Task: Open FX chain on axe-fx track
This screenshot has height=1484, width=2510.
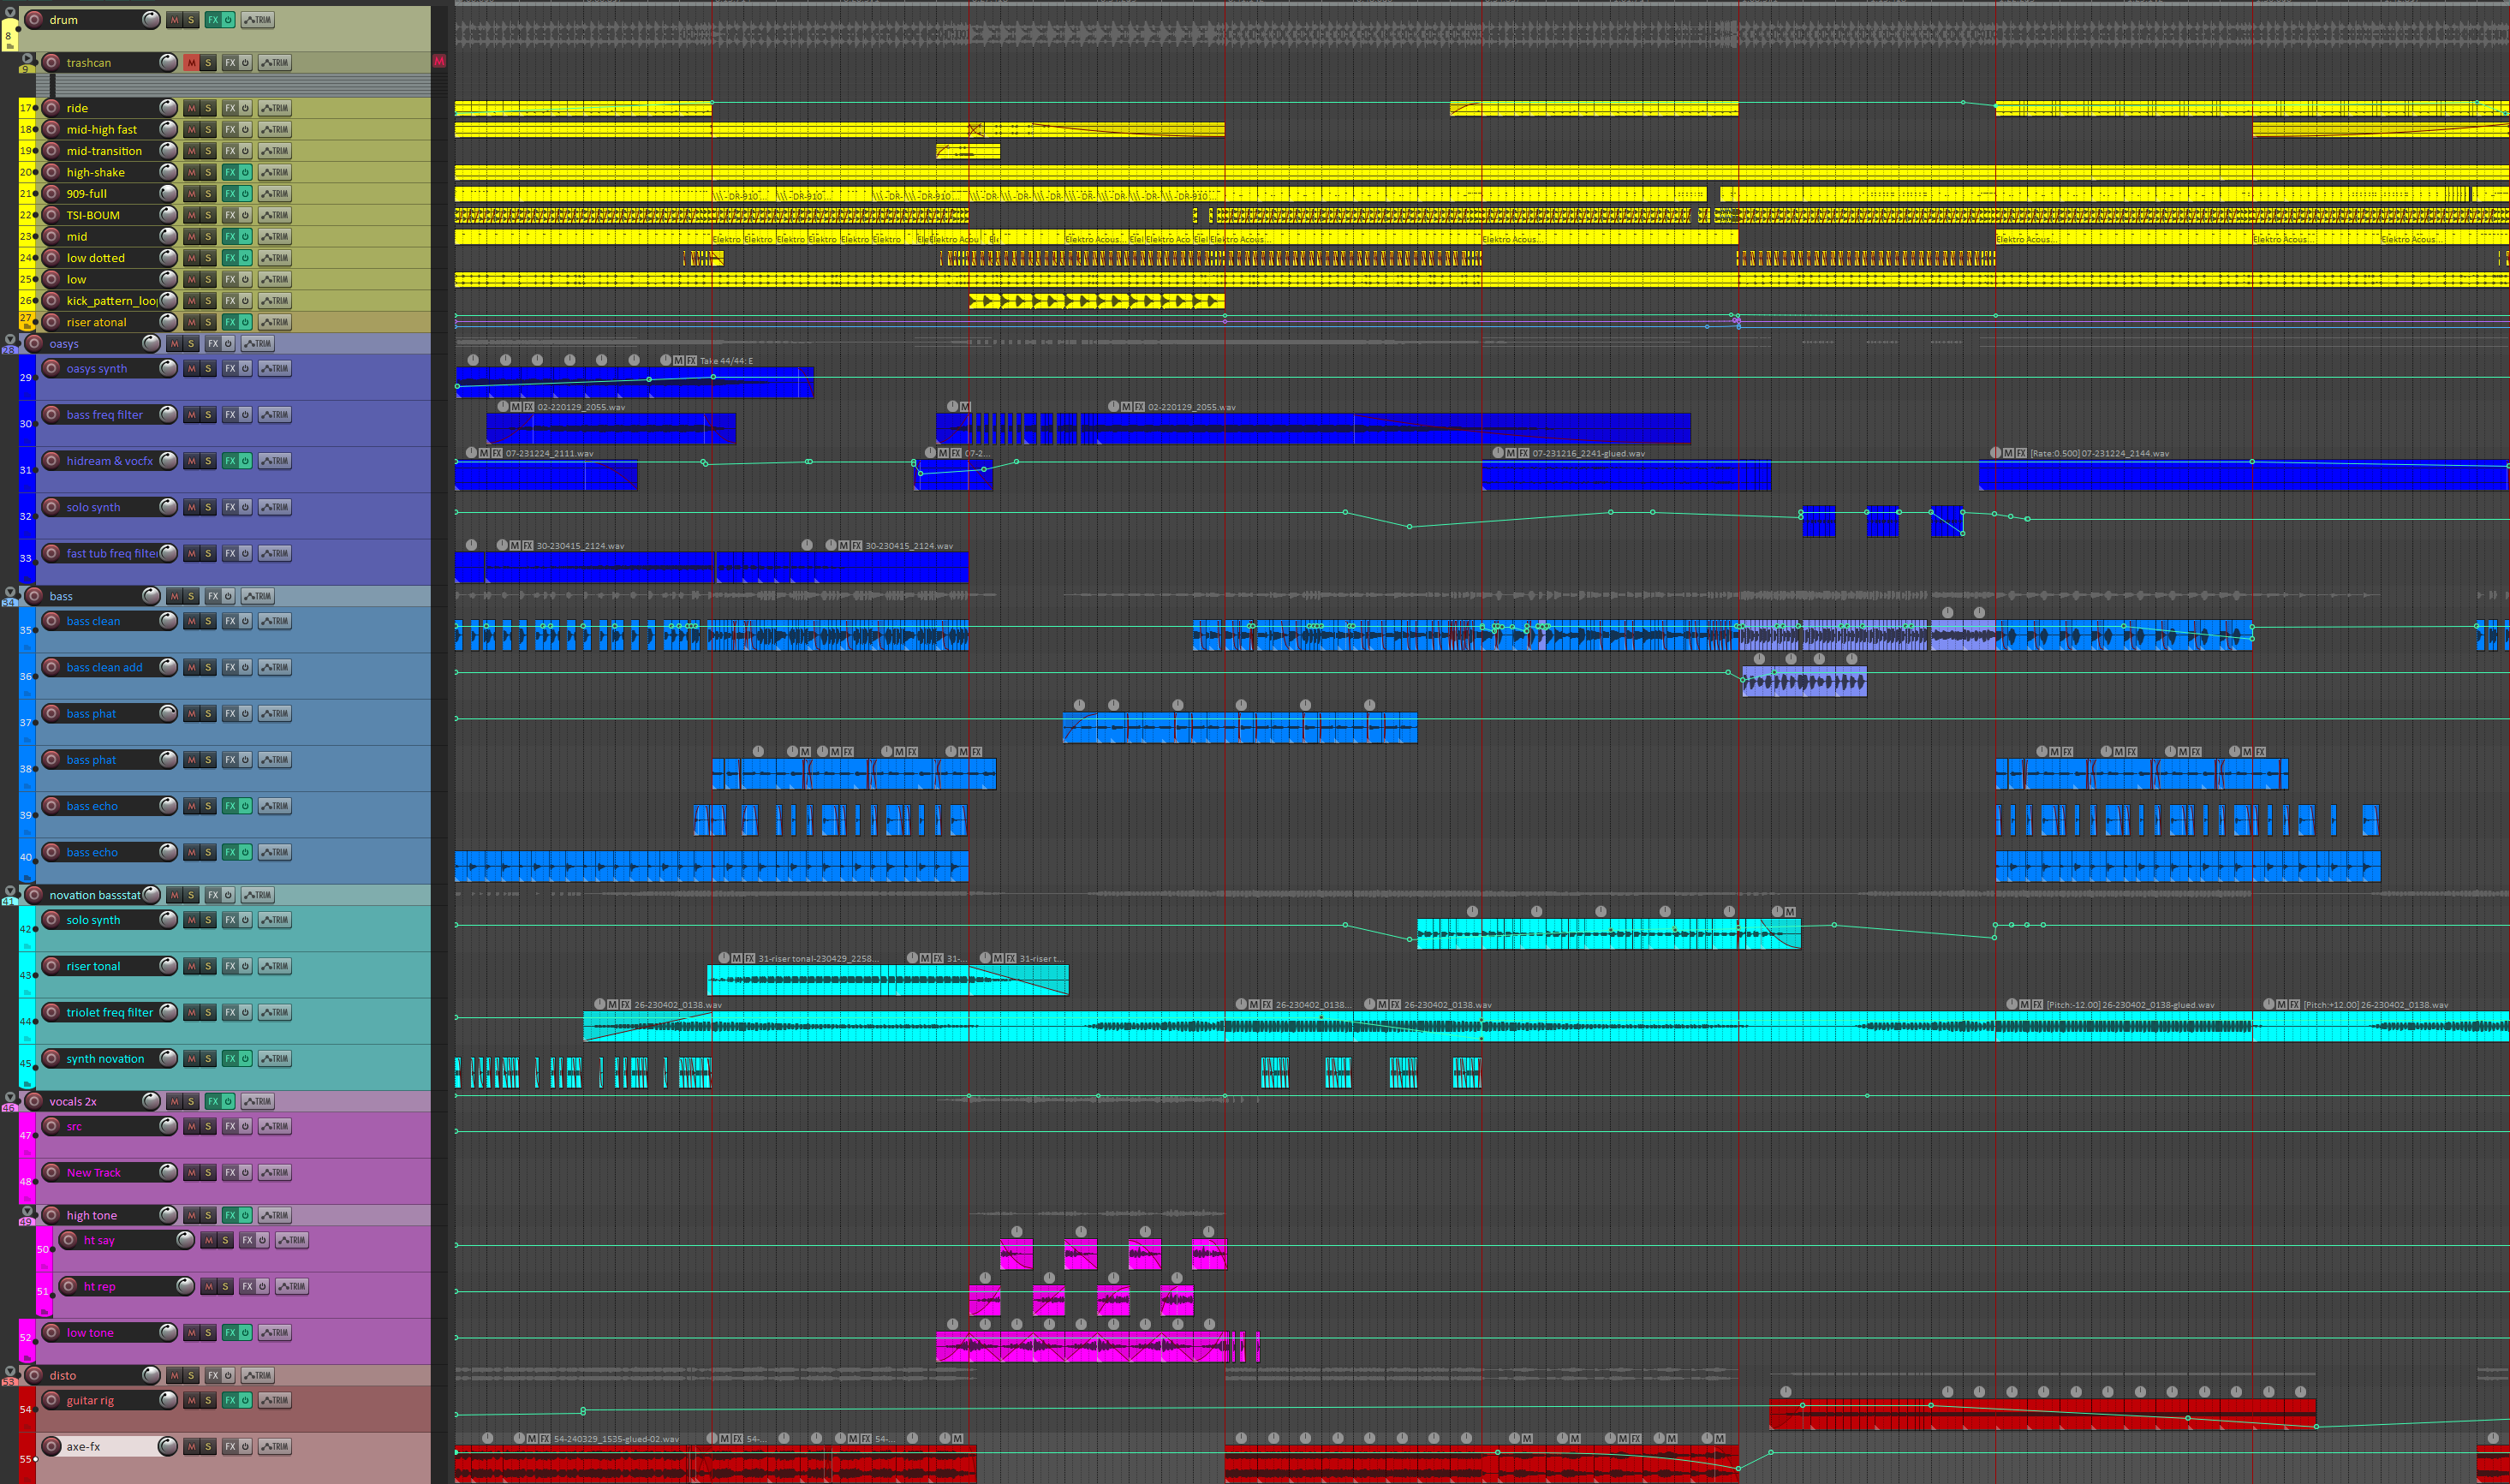Action: tap(229, 1447)
